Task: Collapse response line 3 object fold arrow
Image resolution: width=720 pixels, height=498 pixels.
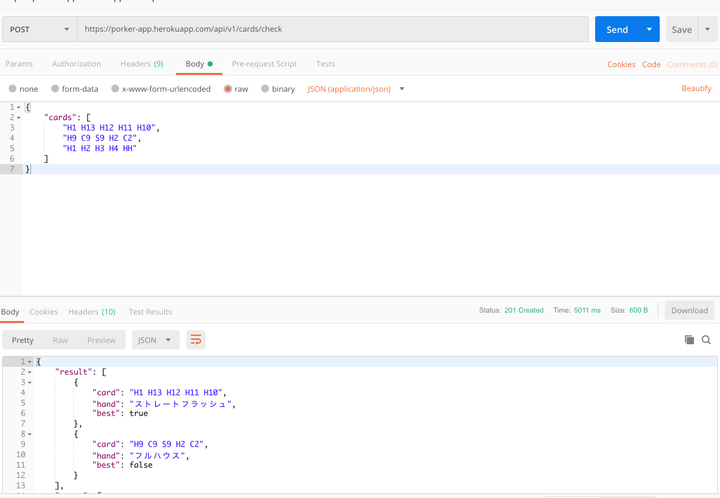Action: click(x=30, y=383)
